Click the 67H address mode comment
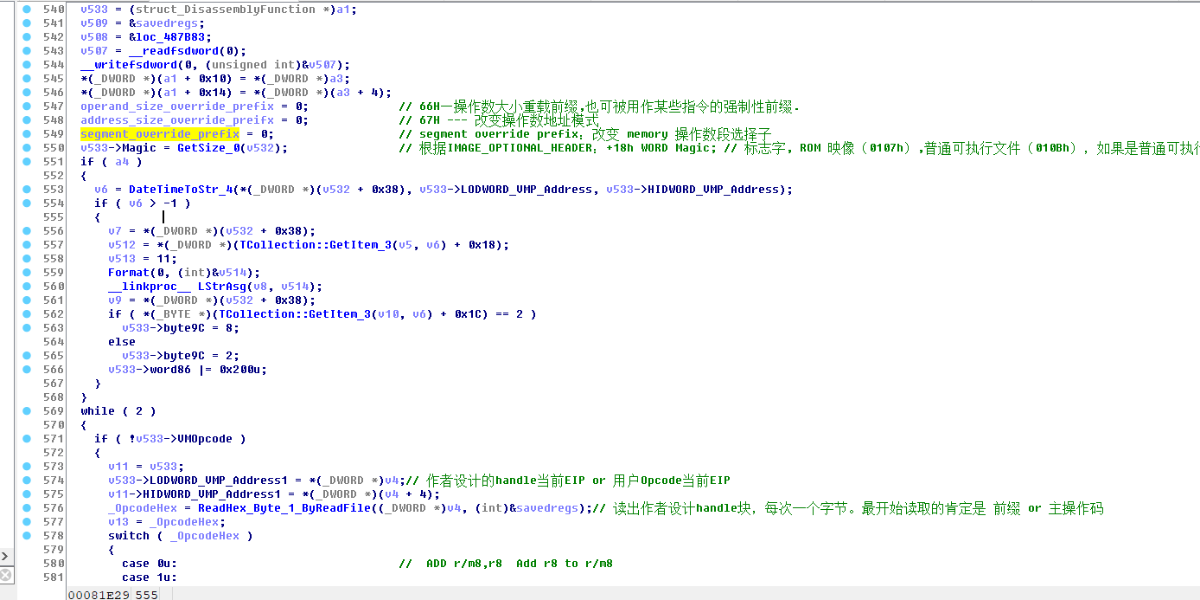1200x600 pixels. [x=498, y=120]
